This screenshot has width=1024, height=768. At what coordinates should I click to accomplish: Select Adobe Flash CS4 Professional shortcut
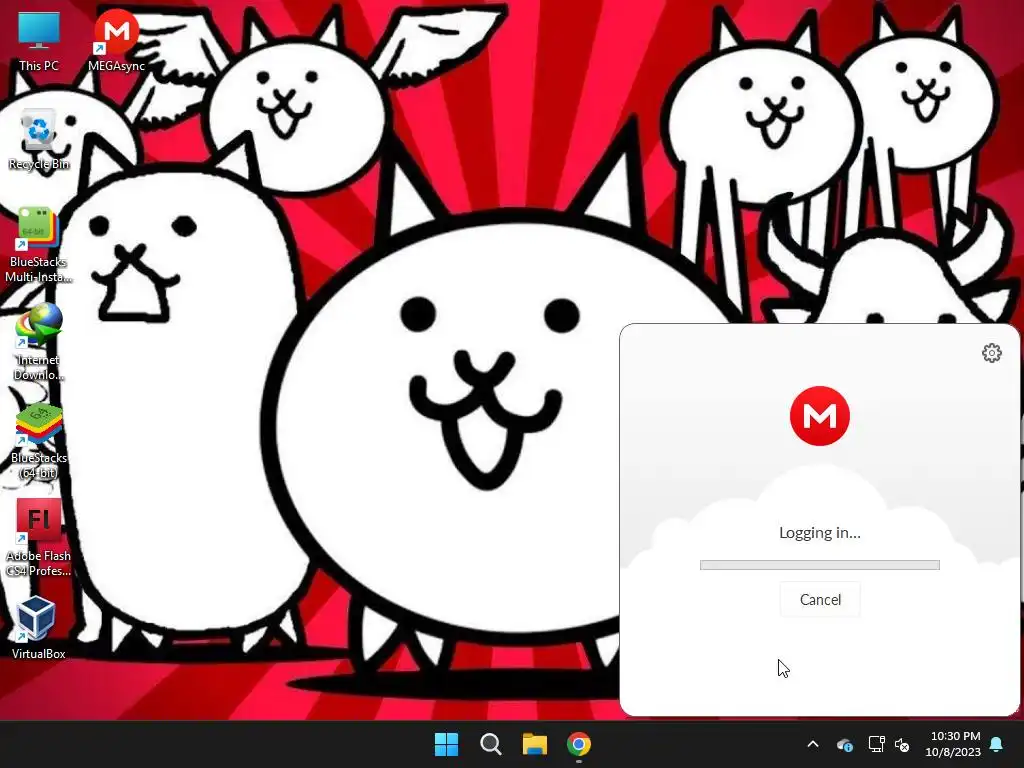[x=39, y=539]
